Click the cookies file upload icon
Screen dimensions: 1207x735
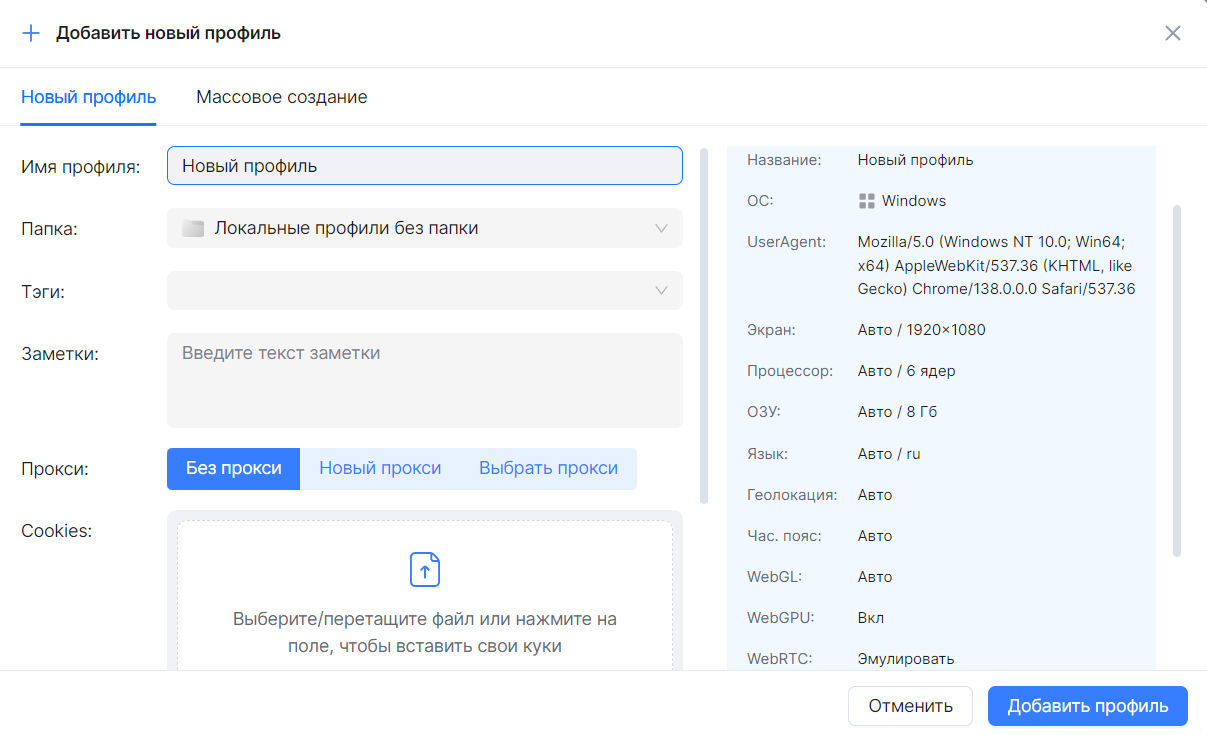(x=425, y=569)
